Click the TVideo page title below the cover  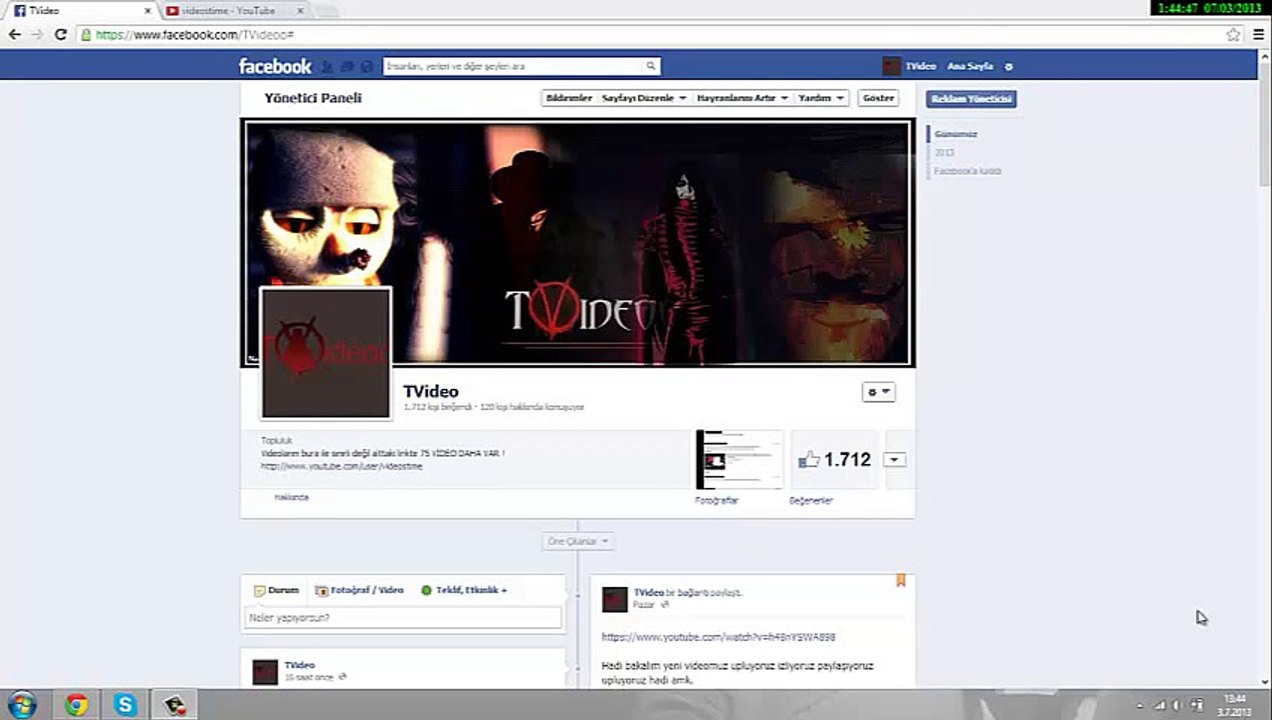pos(431,391)
